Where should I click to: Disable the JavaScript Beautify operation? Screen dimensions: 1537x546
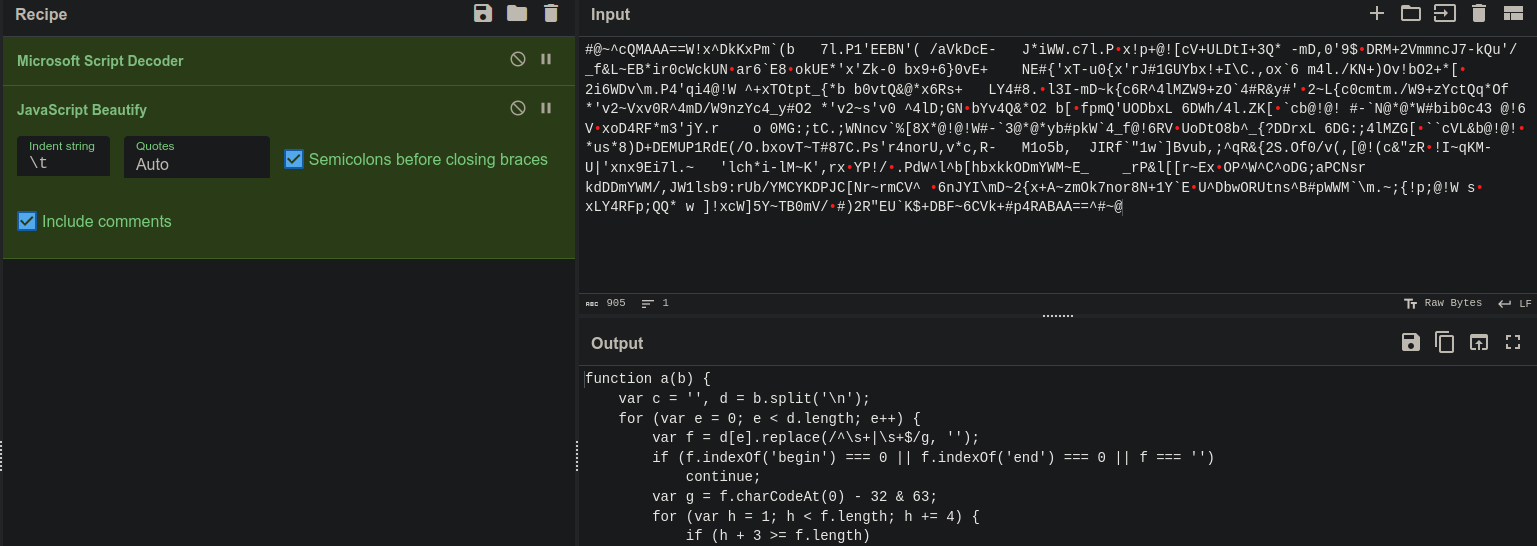(x=517, y=108)
